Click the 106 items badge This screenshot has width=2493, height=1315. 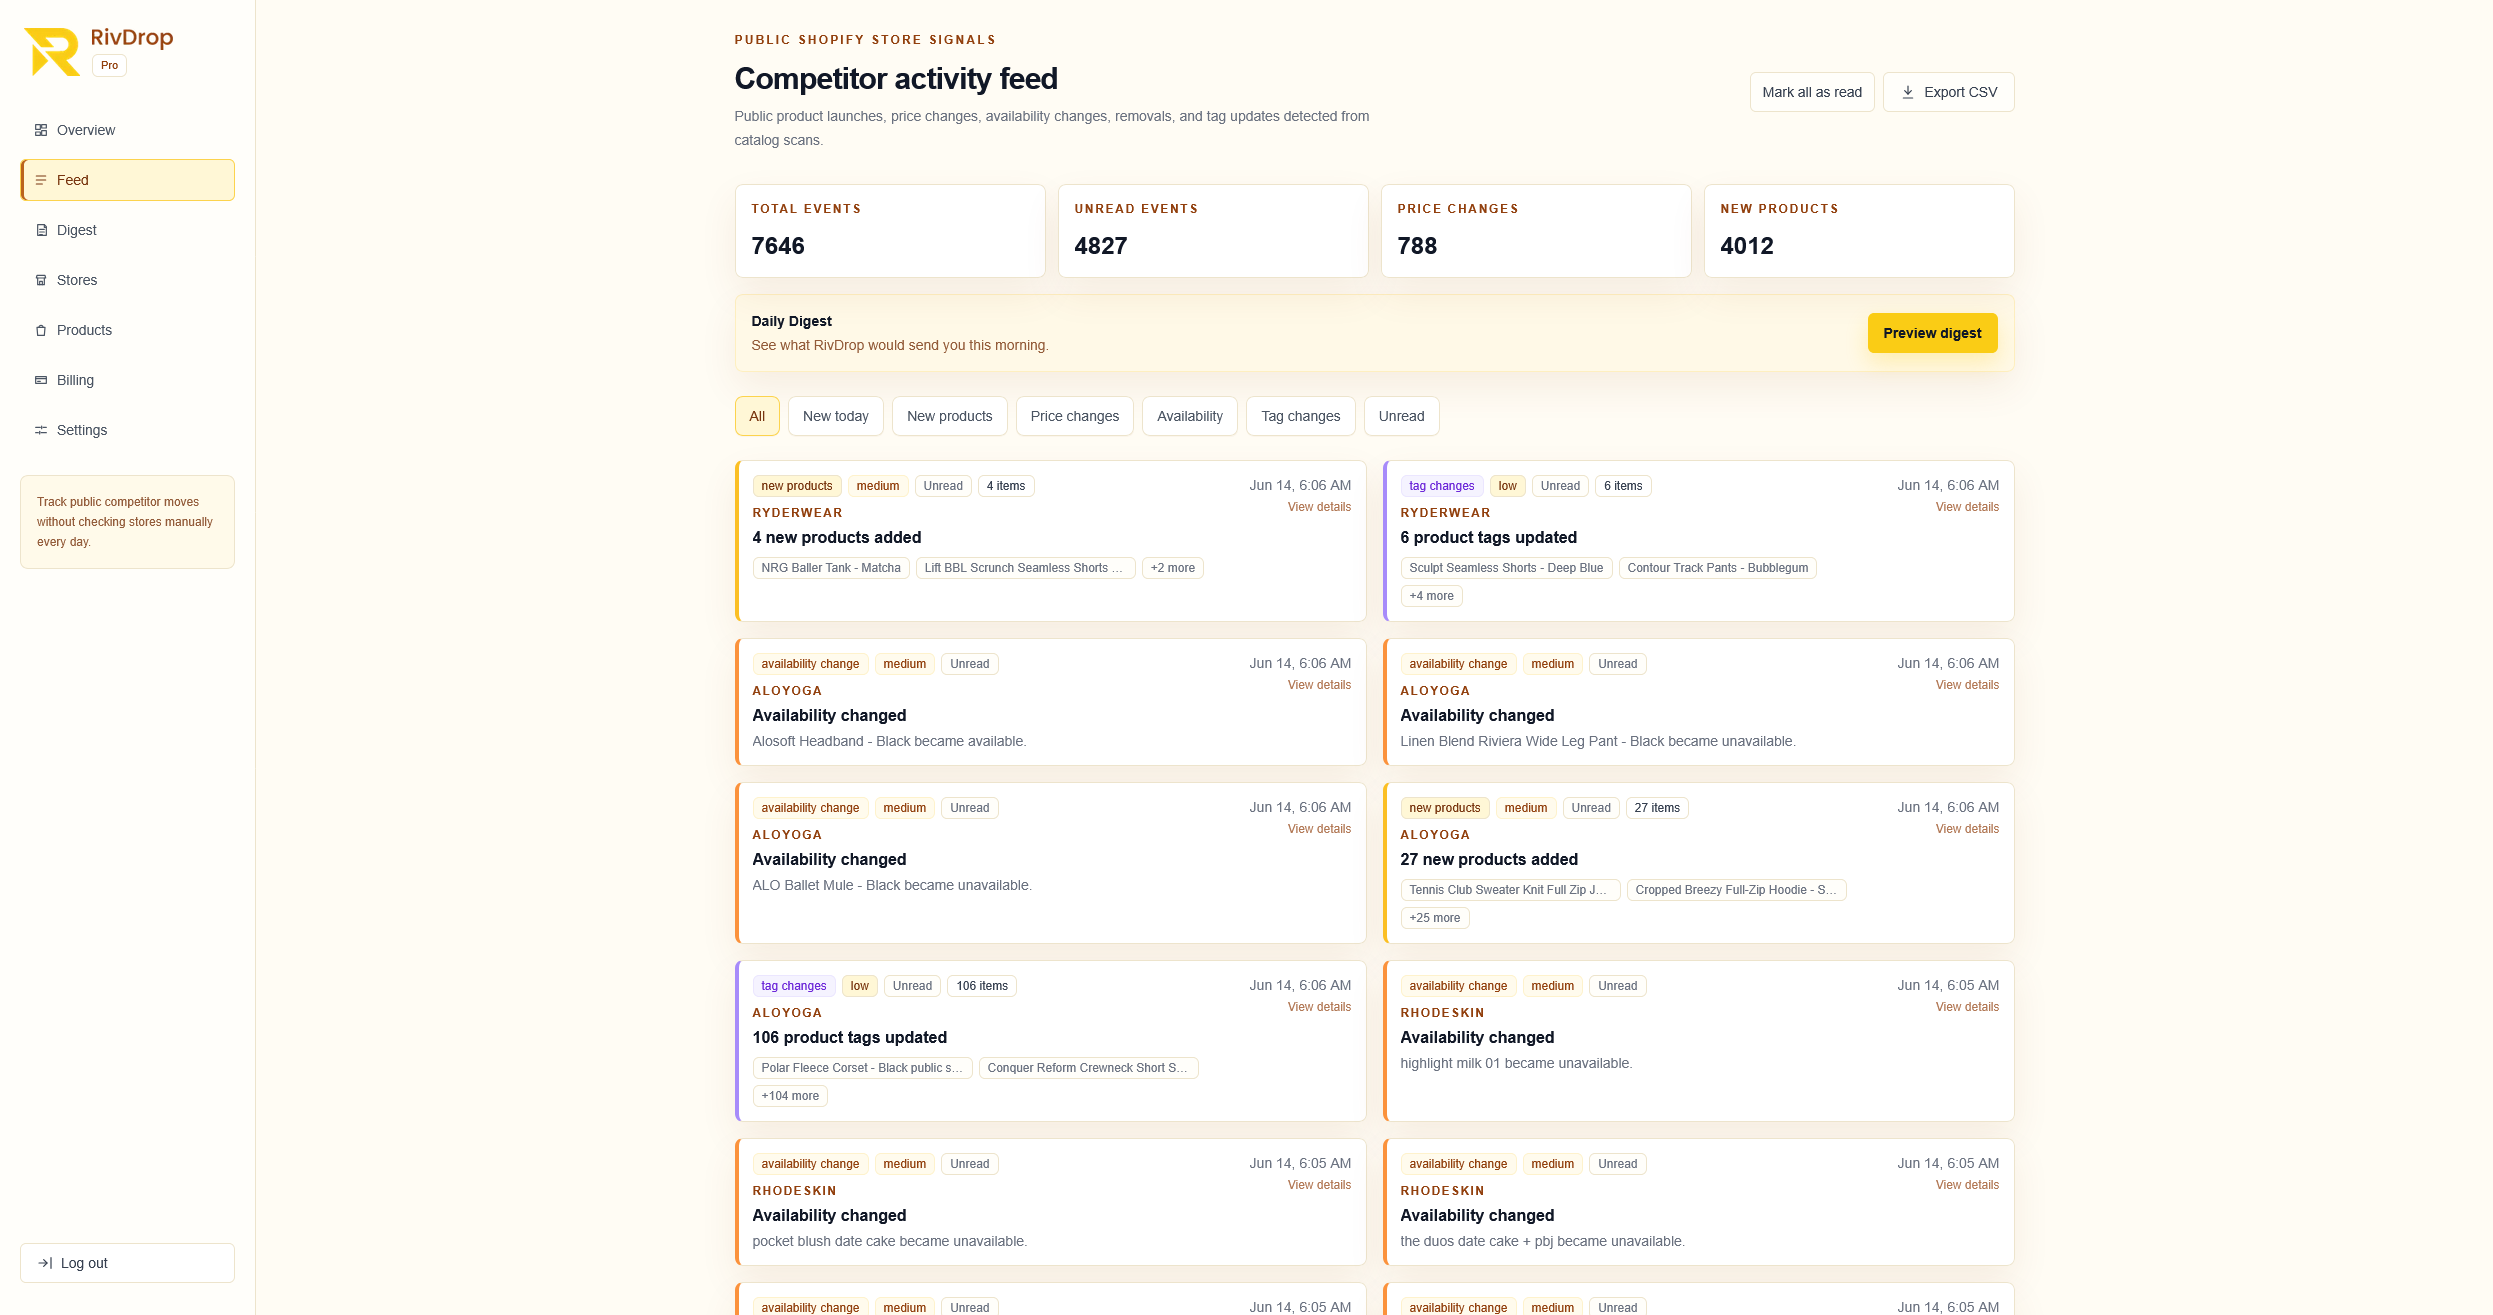click(x=982, y=986)
